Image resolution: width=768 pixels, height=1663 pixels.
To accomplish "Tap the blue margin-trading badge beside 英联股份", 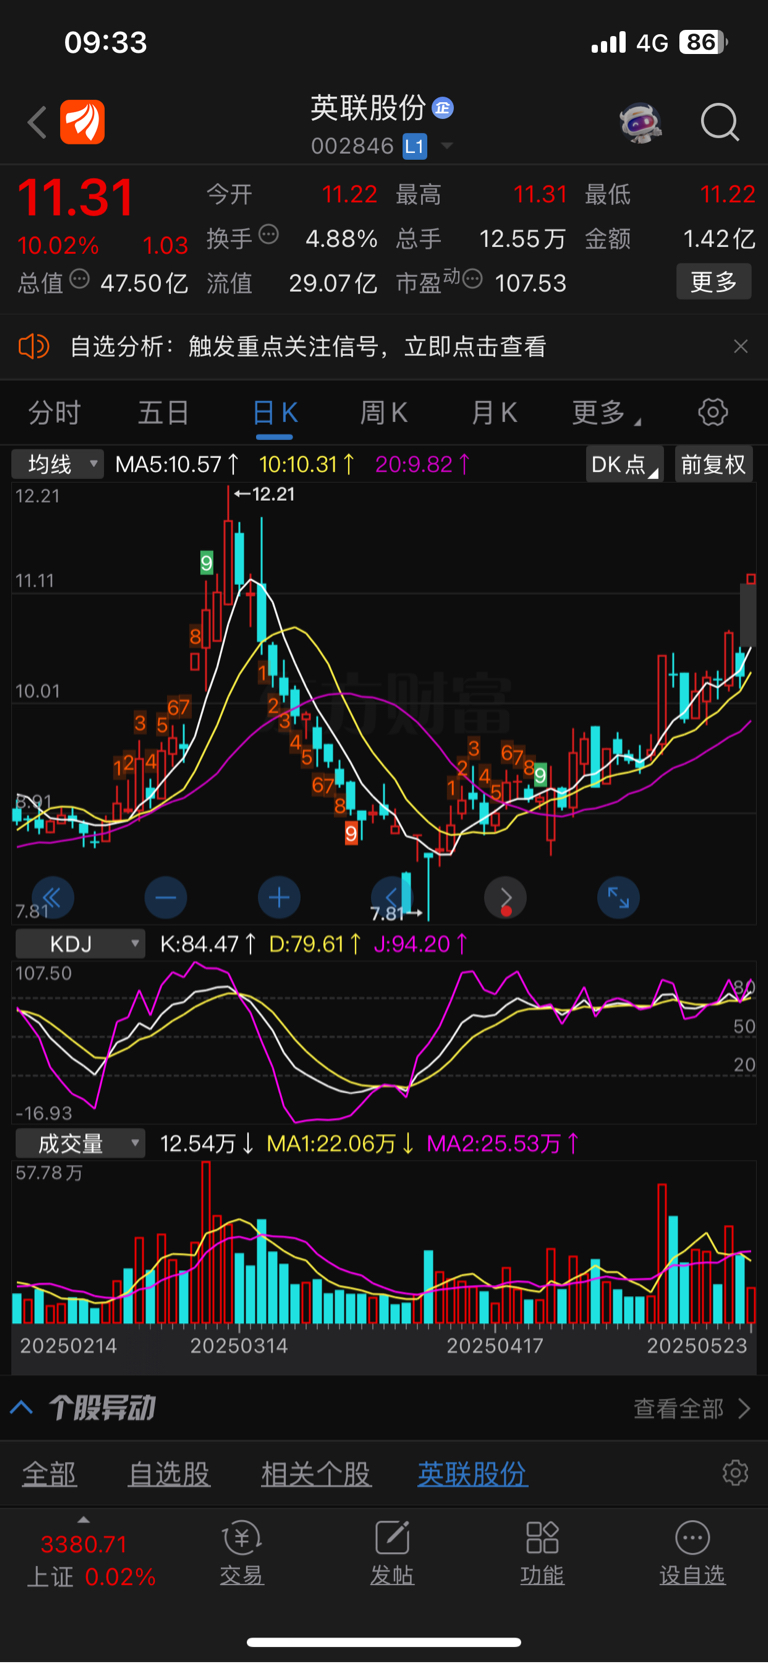I will coord(442,107).
